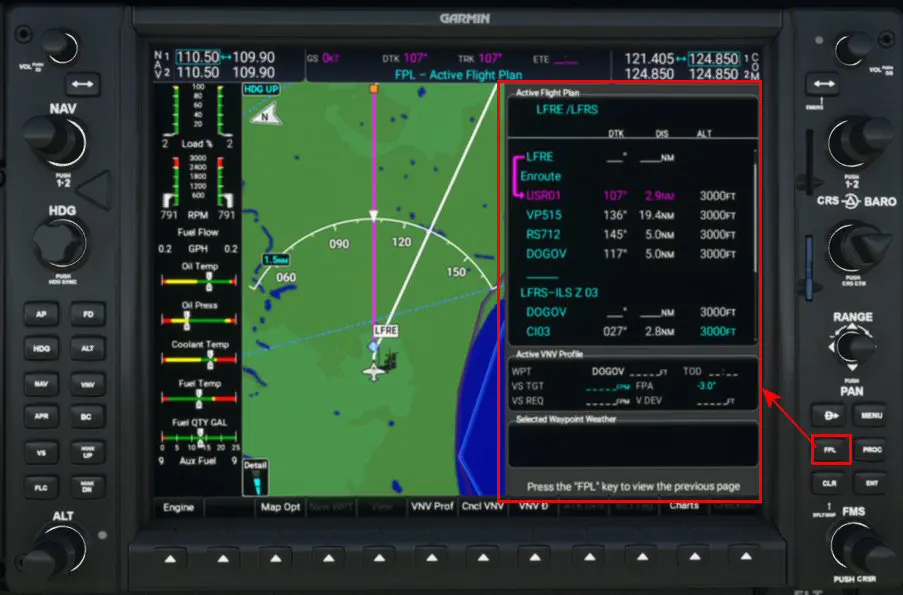
Task: Select the VNV Prof softkey label
Action: [432, 506]
